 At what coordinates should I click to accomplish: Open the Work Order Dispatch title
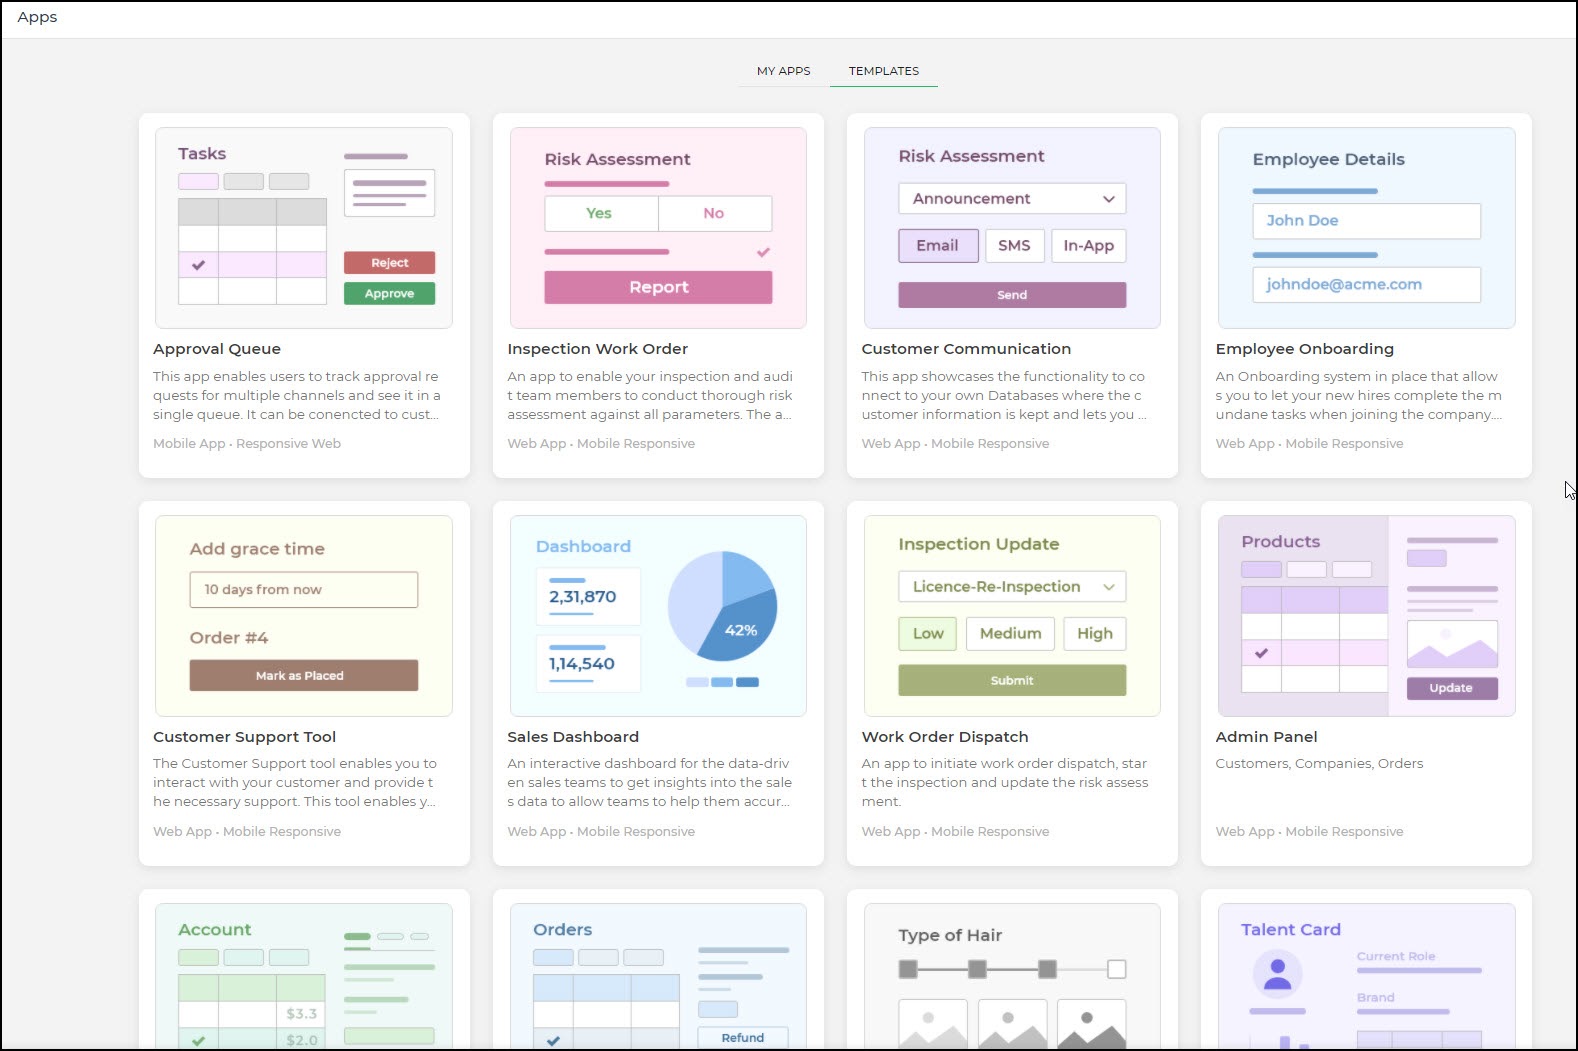(x=945, y=737)
